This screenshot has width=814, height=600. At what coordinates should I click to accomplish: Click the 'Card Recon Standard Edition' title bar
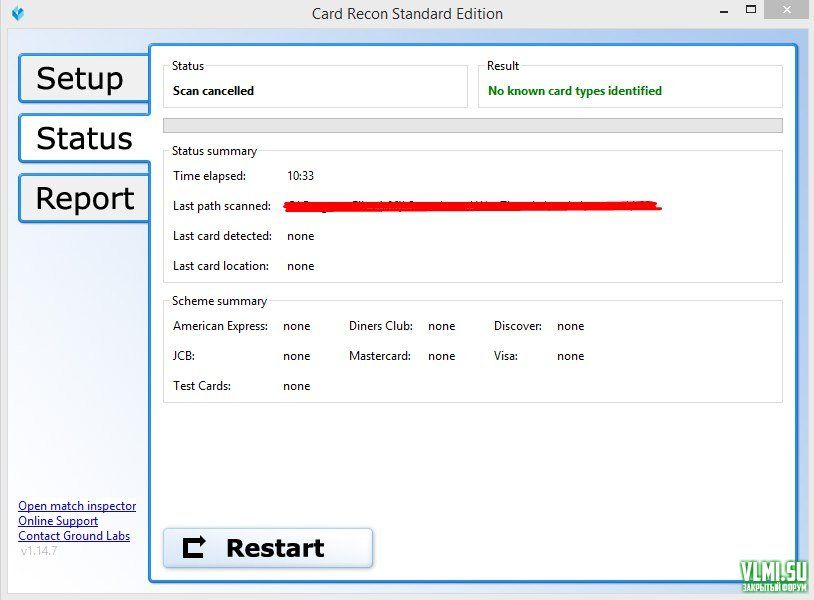point(407,14)
